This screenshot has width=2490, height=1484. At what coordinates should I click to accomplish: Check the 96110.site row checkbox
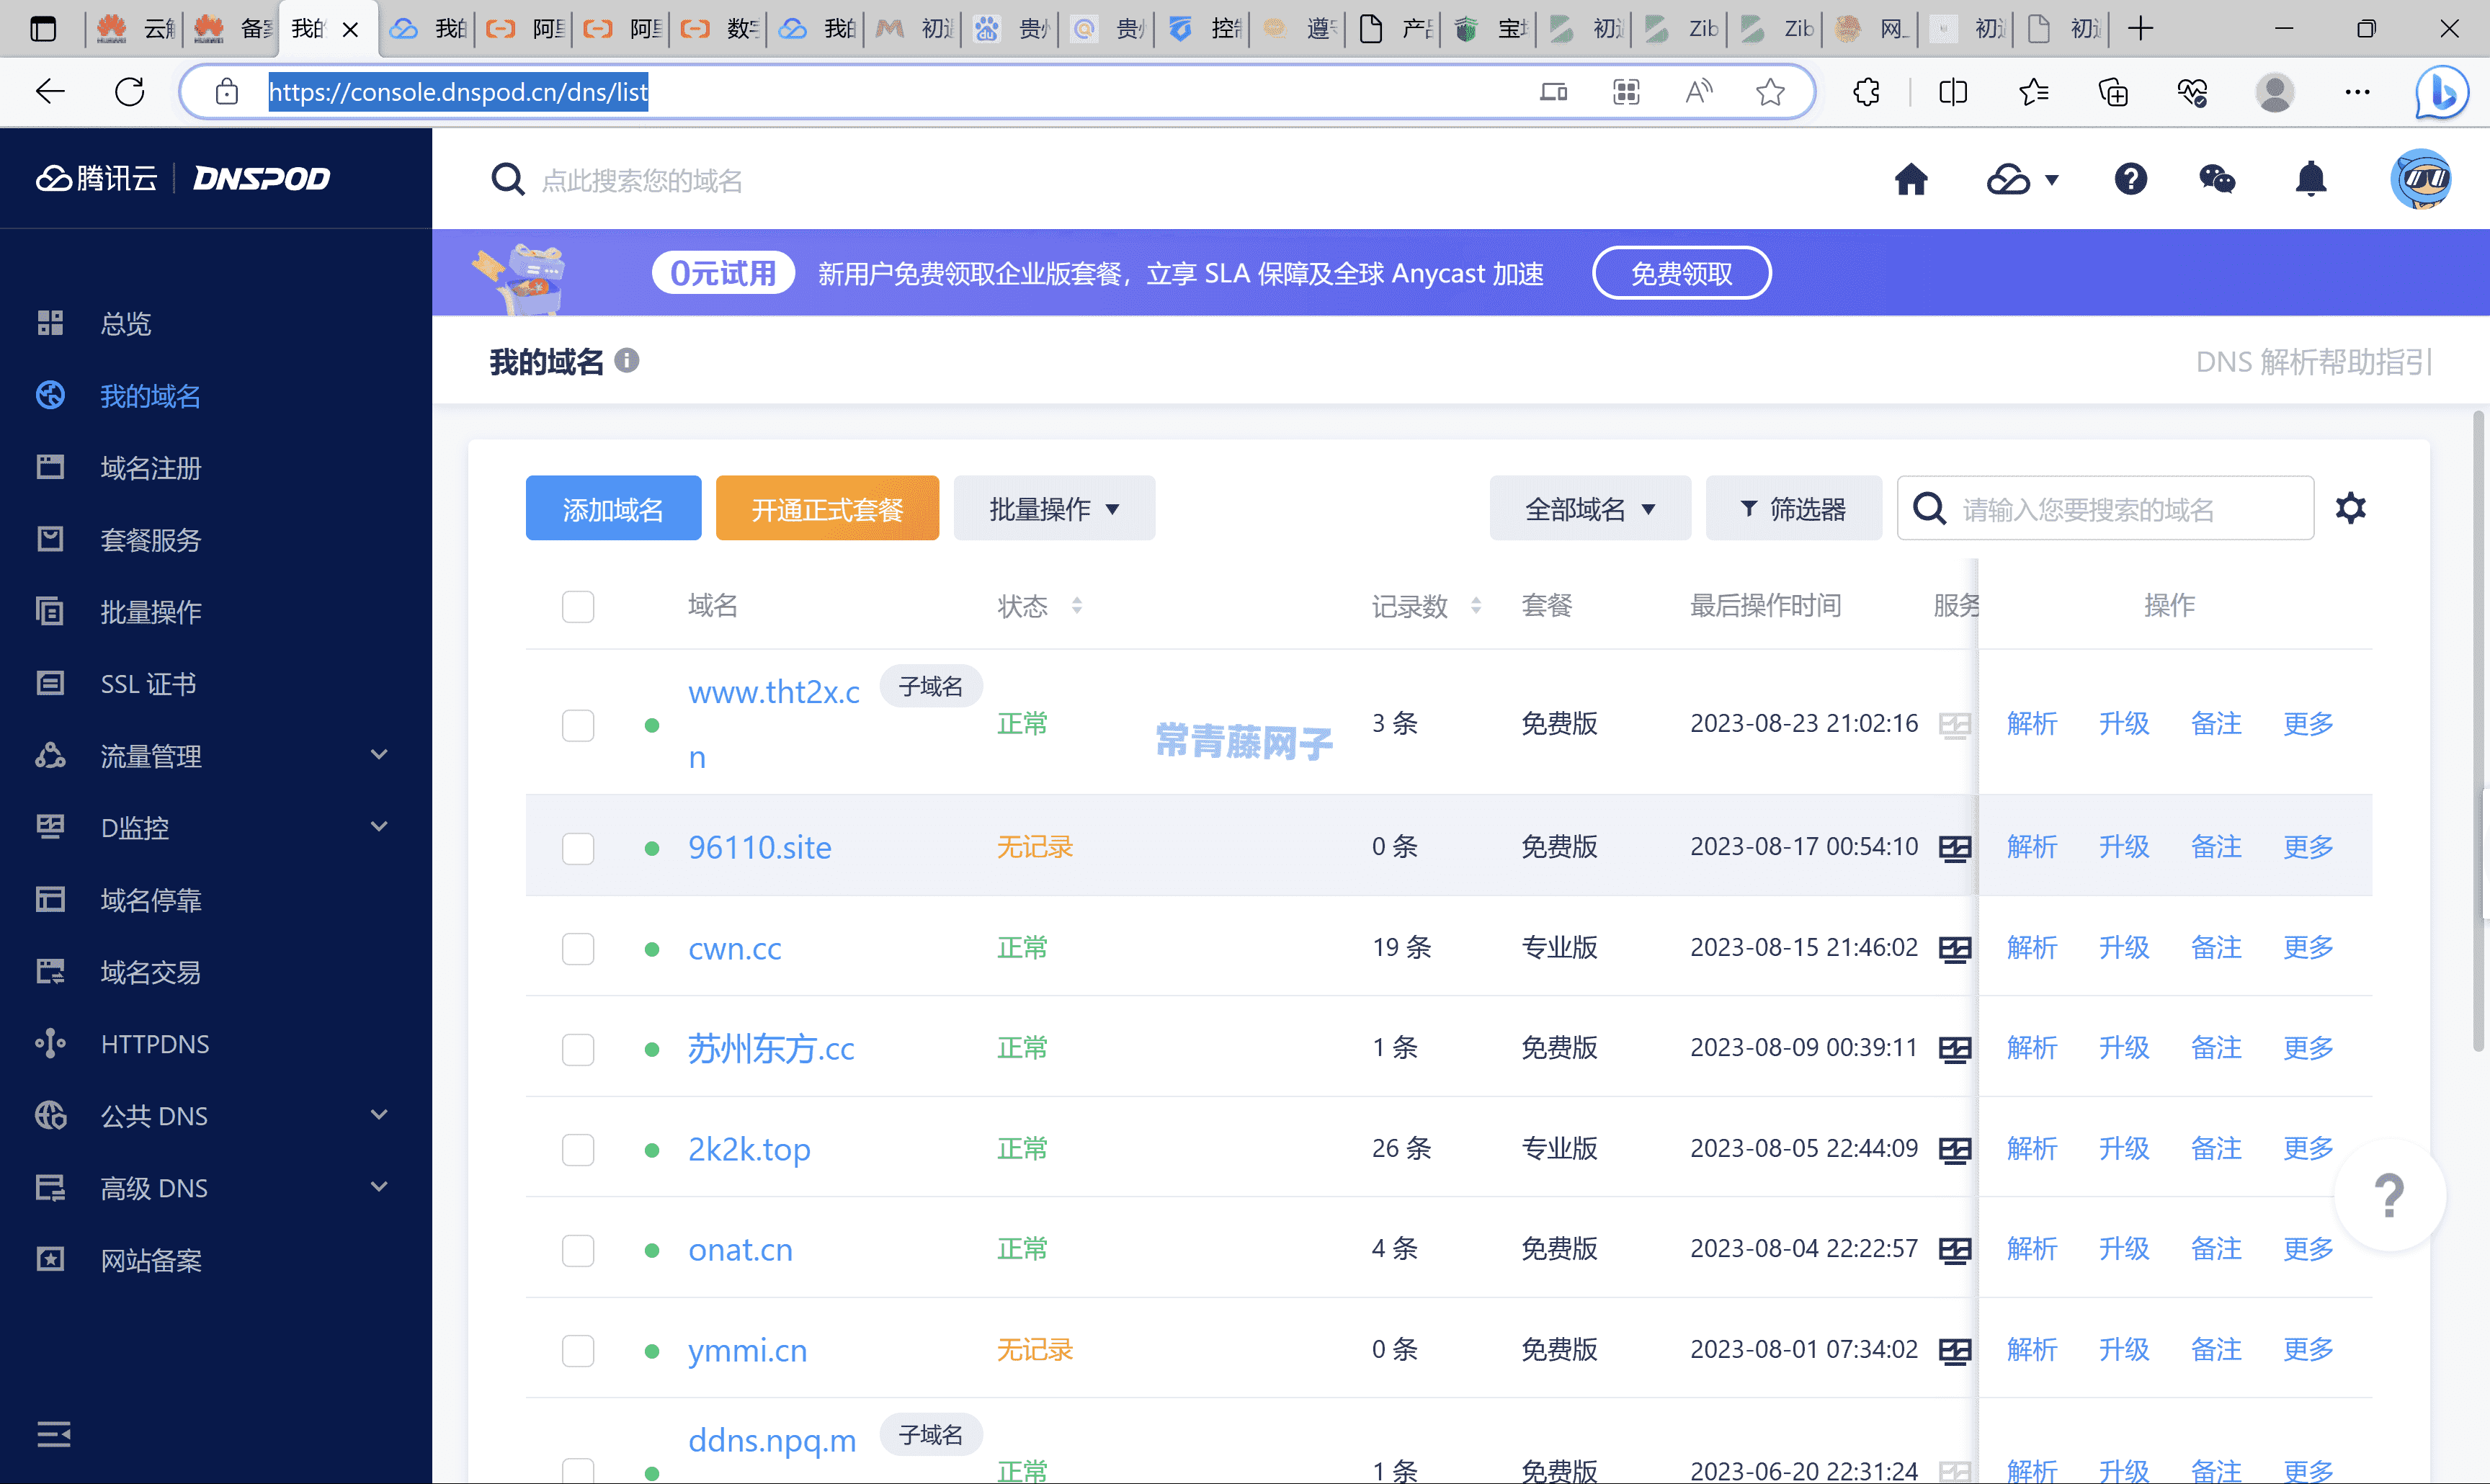578,848
